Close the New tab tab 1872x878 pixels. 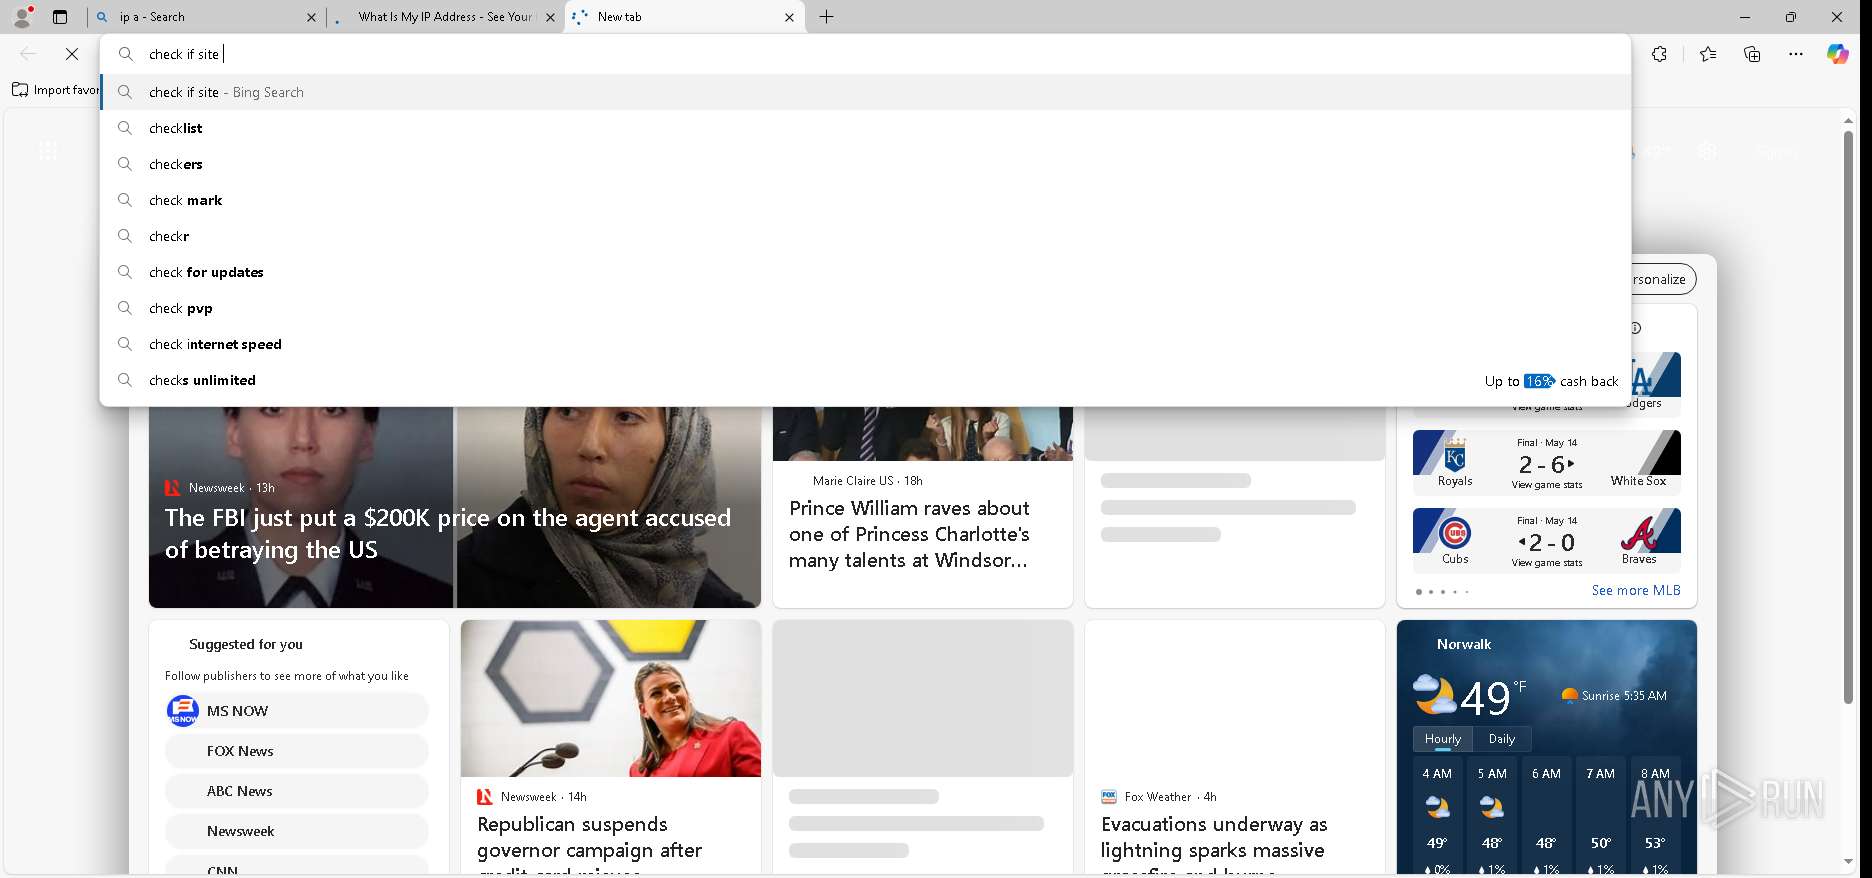[x=789, y=17]
